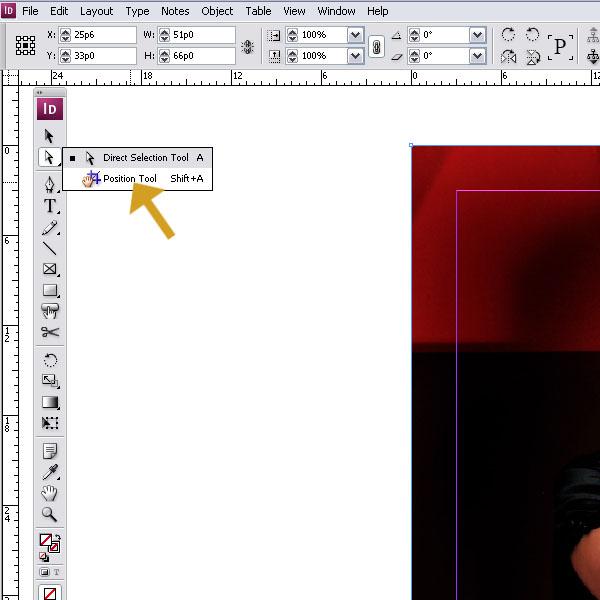Open the Edit menu
Screen dimensions: 600x600
click(59, 11)
